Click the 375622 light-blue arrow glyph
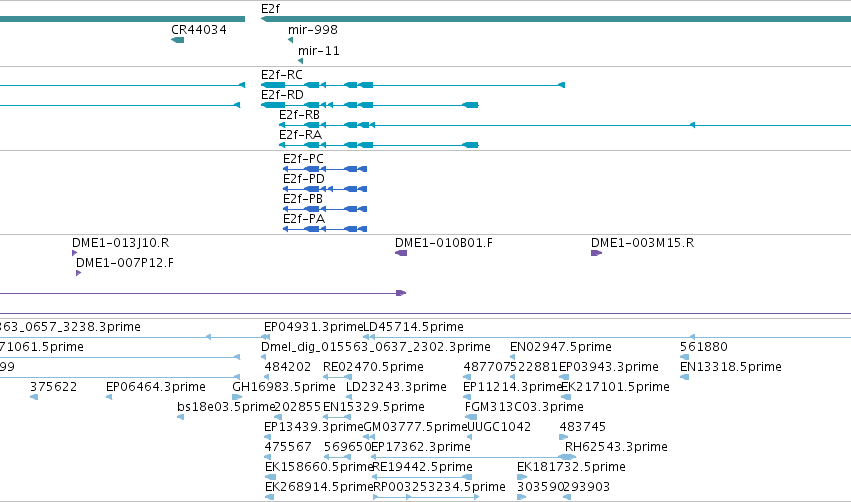851x502 pixels. [34, 397]
